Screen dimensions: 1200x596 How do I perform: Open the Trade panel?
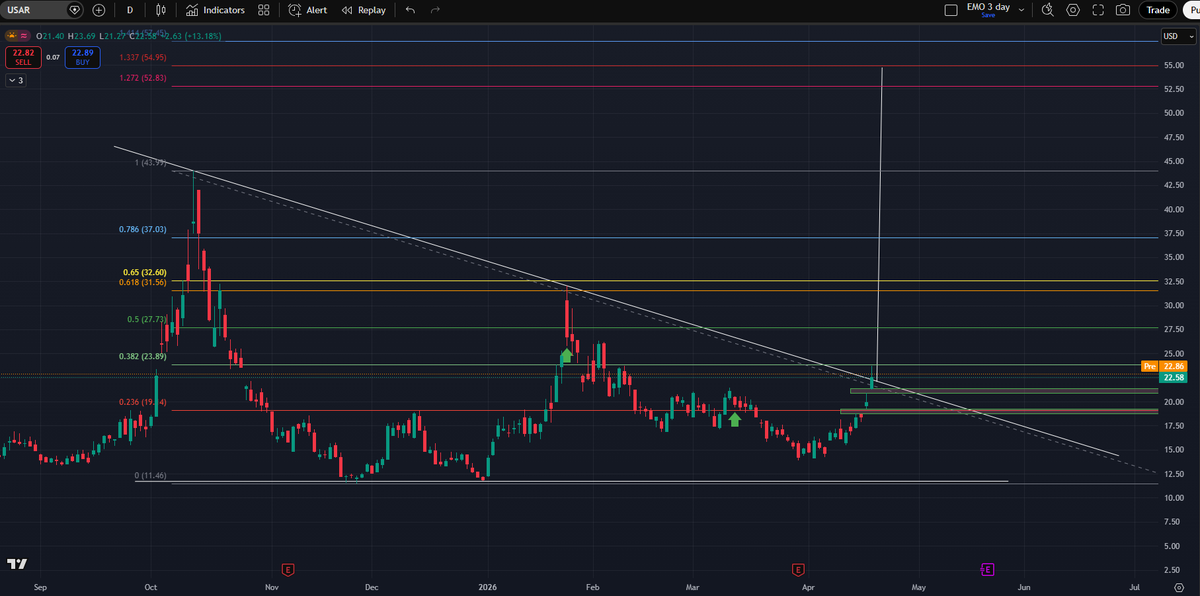click(1158, 10)
